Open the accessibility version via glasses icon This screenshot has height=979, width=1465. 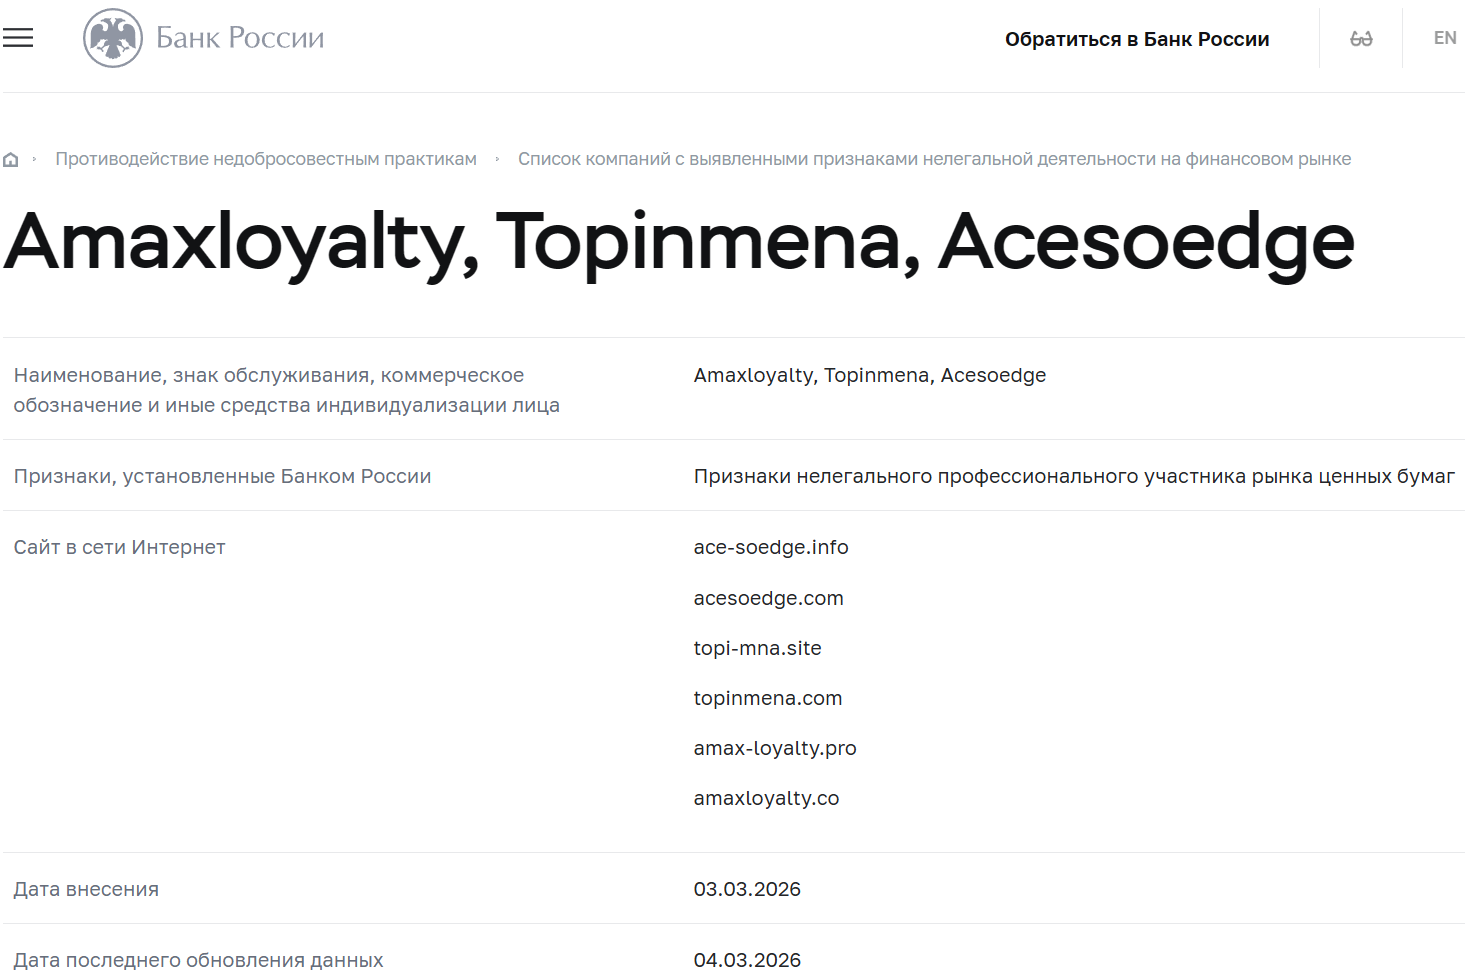click(1360, 38)
